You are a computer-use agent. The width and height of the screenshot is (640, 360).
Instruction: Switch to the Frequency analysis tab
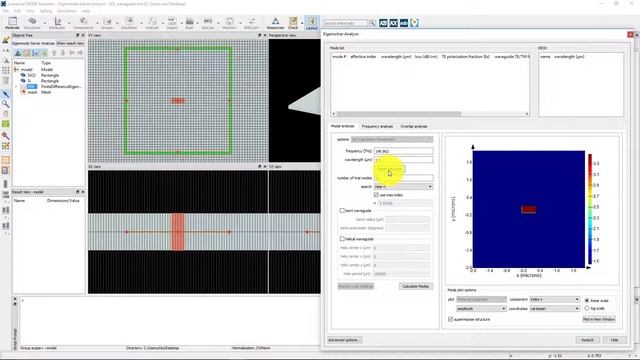[x=377, y=126]
